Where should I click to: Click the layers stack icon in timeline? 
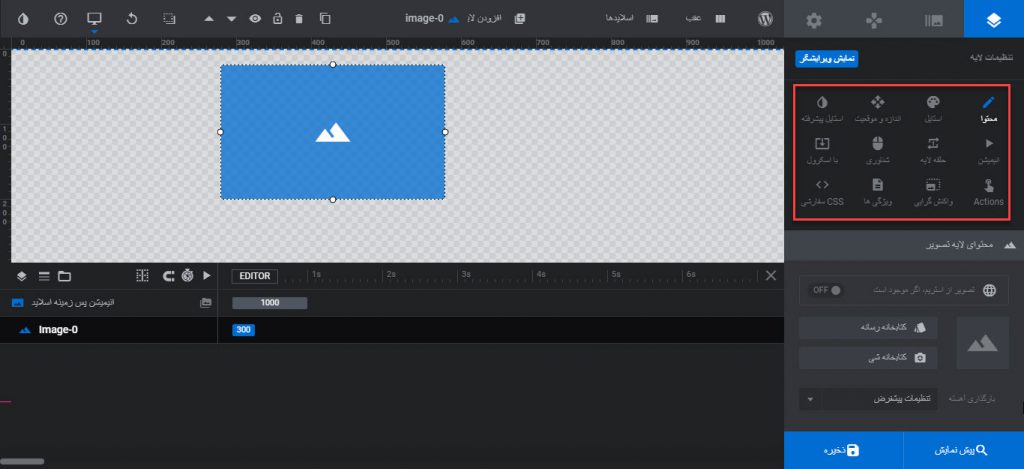tap(22, 276)
